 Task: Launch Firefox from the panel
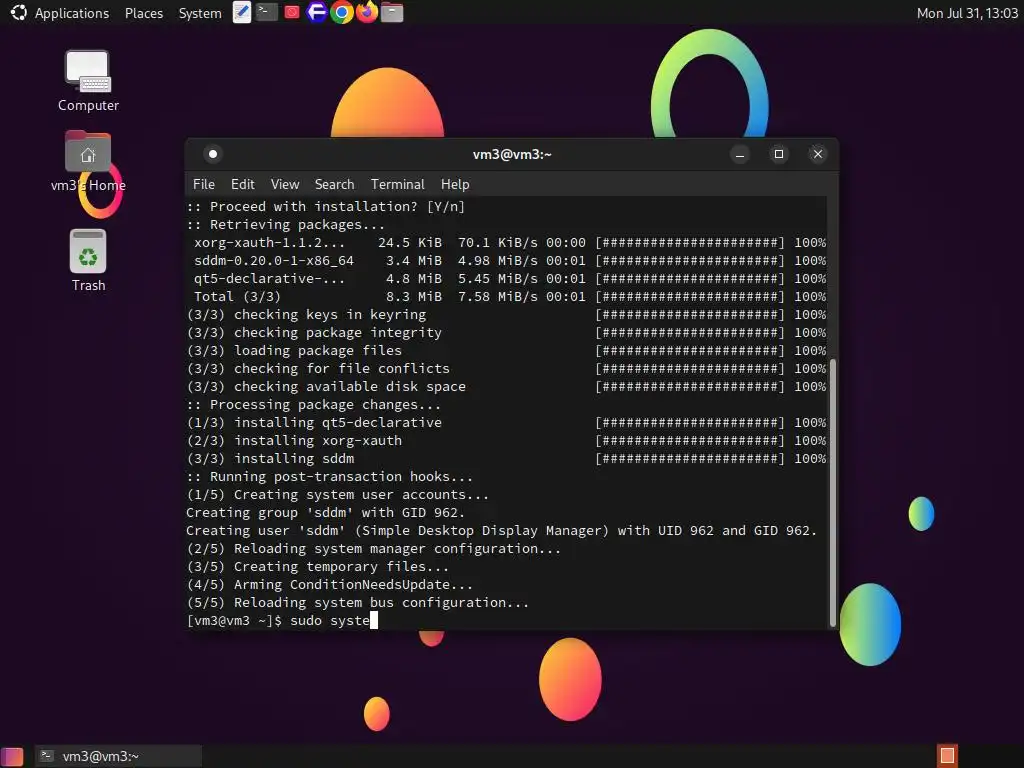[367, 12]
